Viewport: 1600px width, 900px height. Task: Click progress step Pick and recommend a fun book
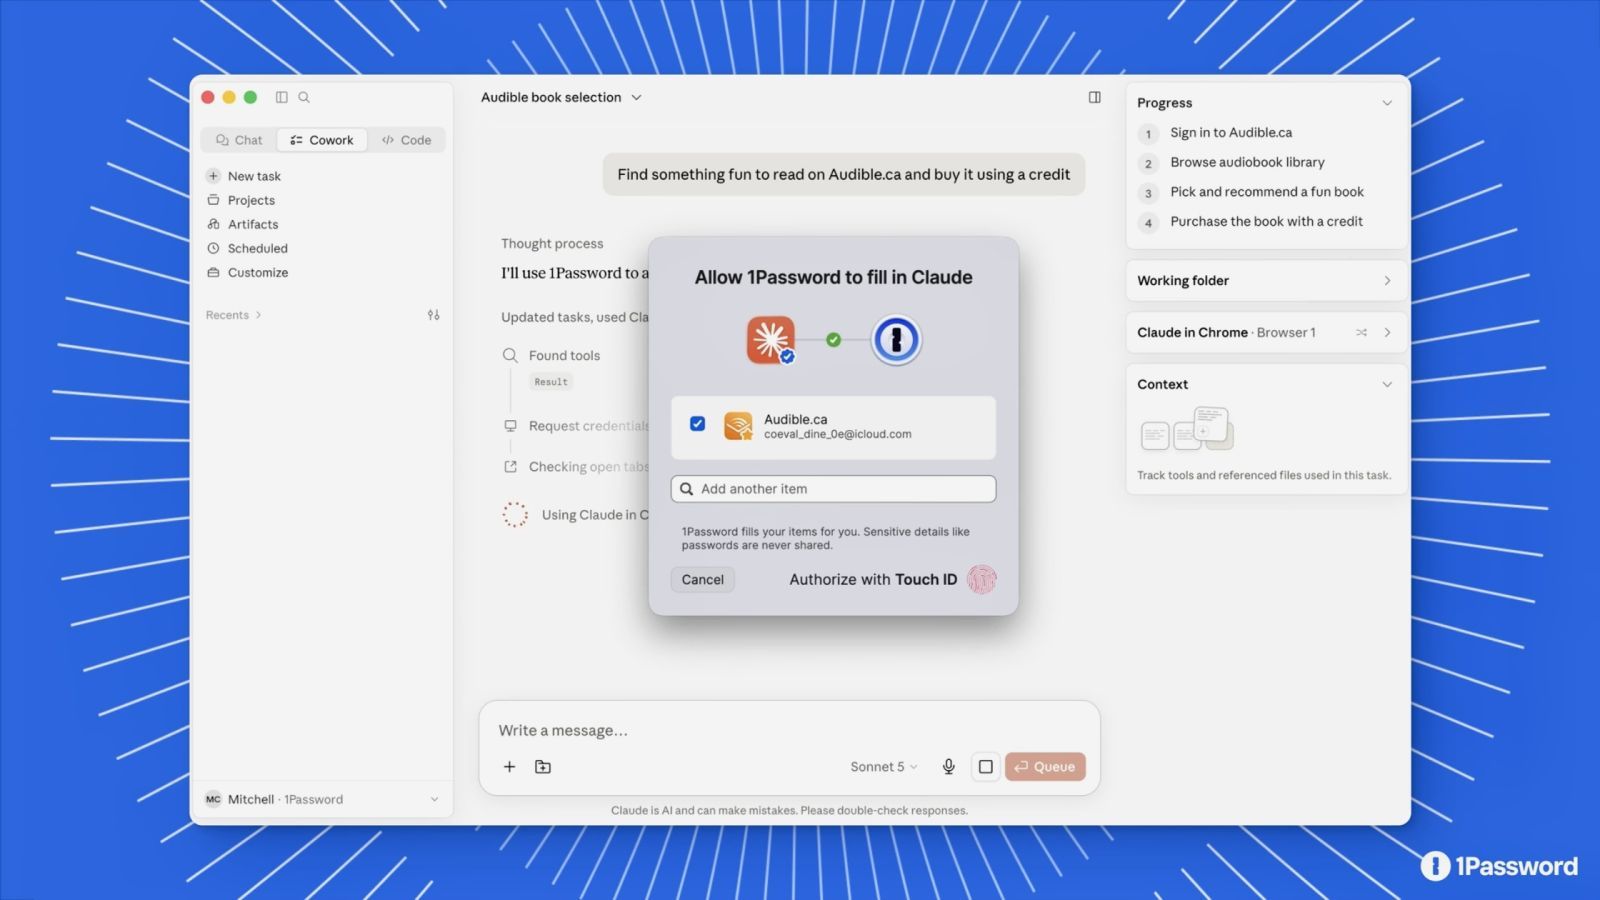(x=1267, y=192)
